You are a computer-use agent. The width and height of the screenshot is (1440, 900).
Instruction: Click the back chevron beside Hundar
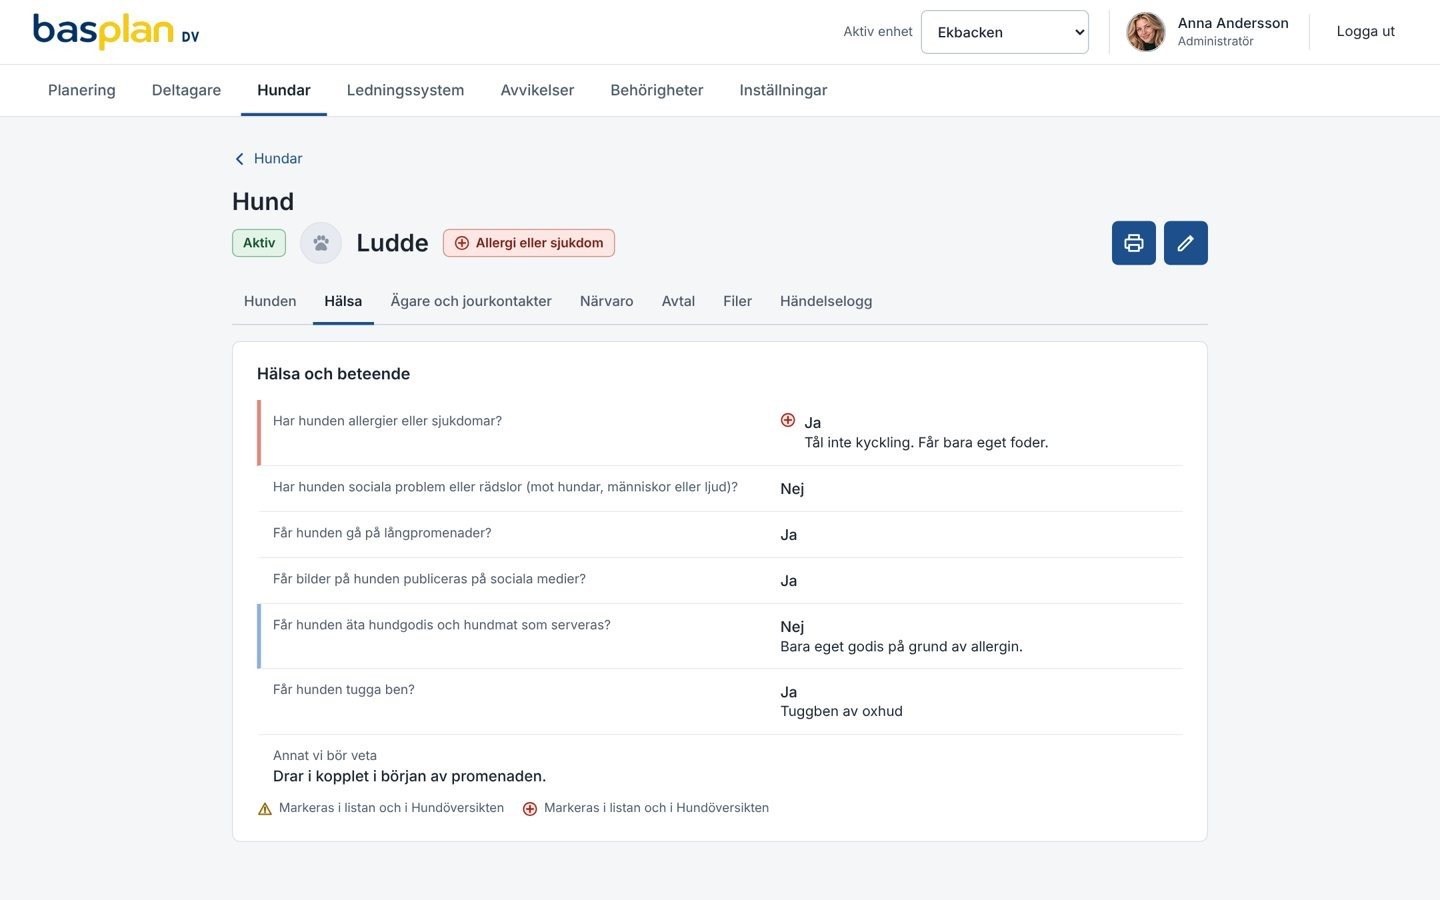239,159
